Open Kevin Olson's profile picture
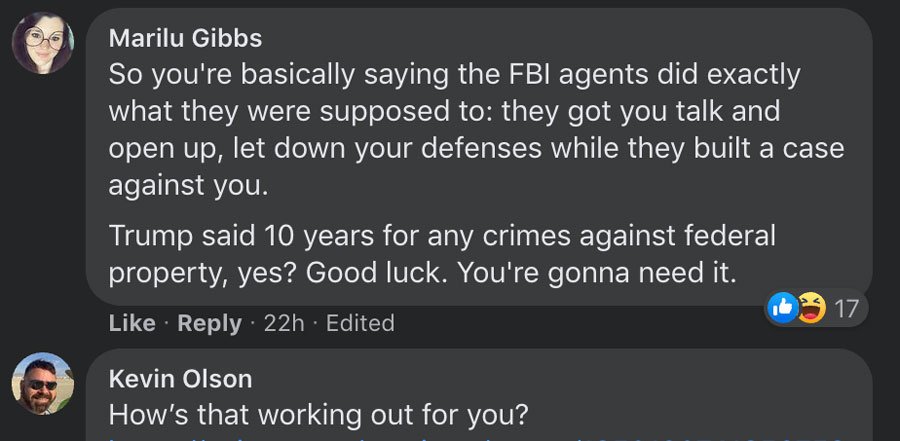The height and width of the screenshot is (441, 900). click(x=43, y=383)
